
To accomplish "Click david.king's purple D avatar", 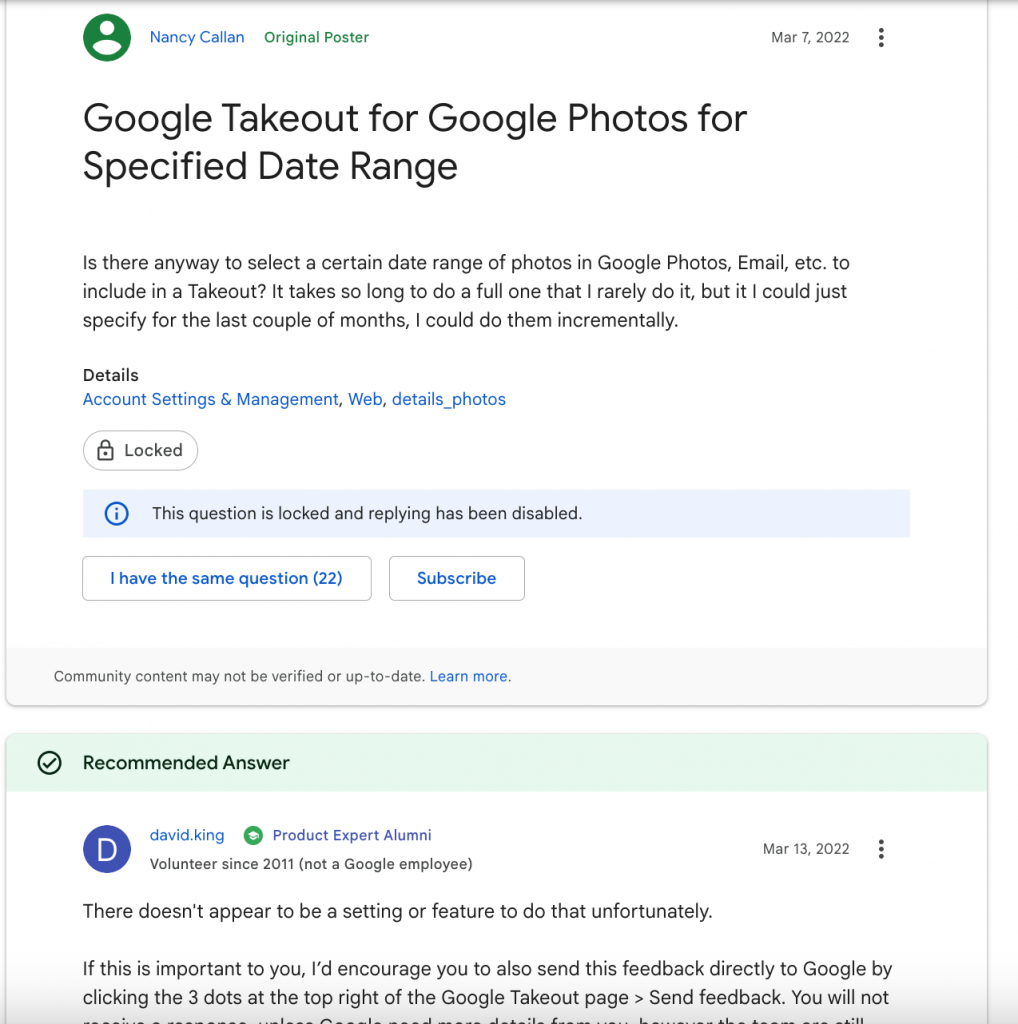I will tap(107, 849).
